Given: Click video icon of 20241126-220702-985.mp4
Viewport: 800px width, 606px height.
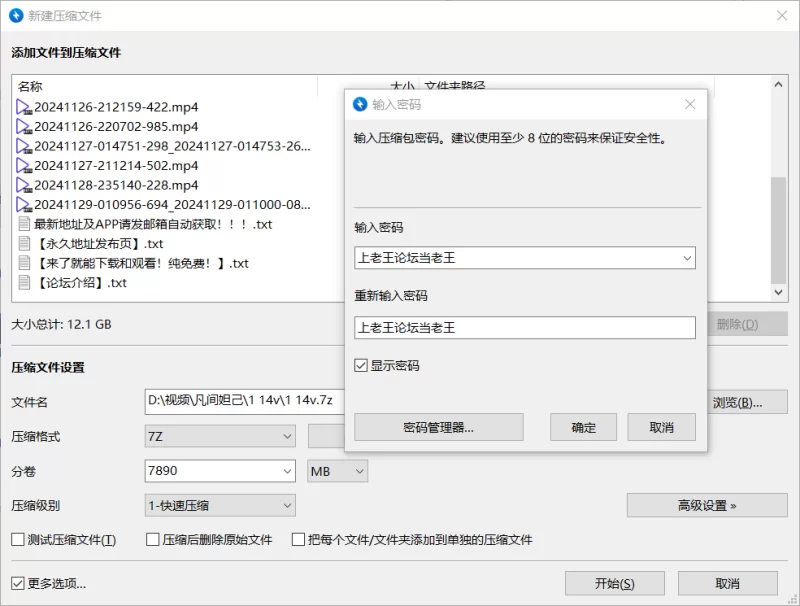Looking at the screenshot, I should click(x=24, y=127).
